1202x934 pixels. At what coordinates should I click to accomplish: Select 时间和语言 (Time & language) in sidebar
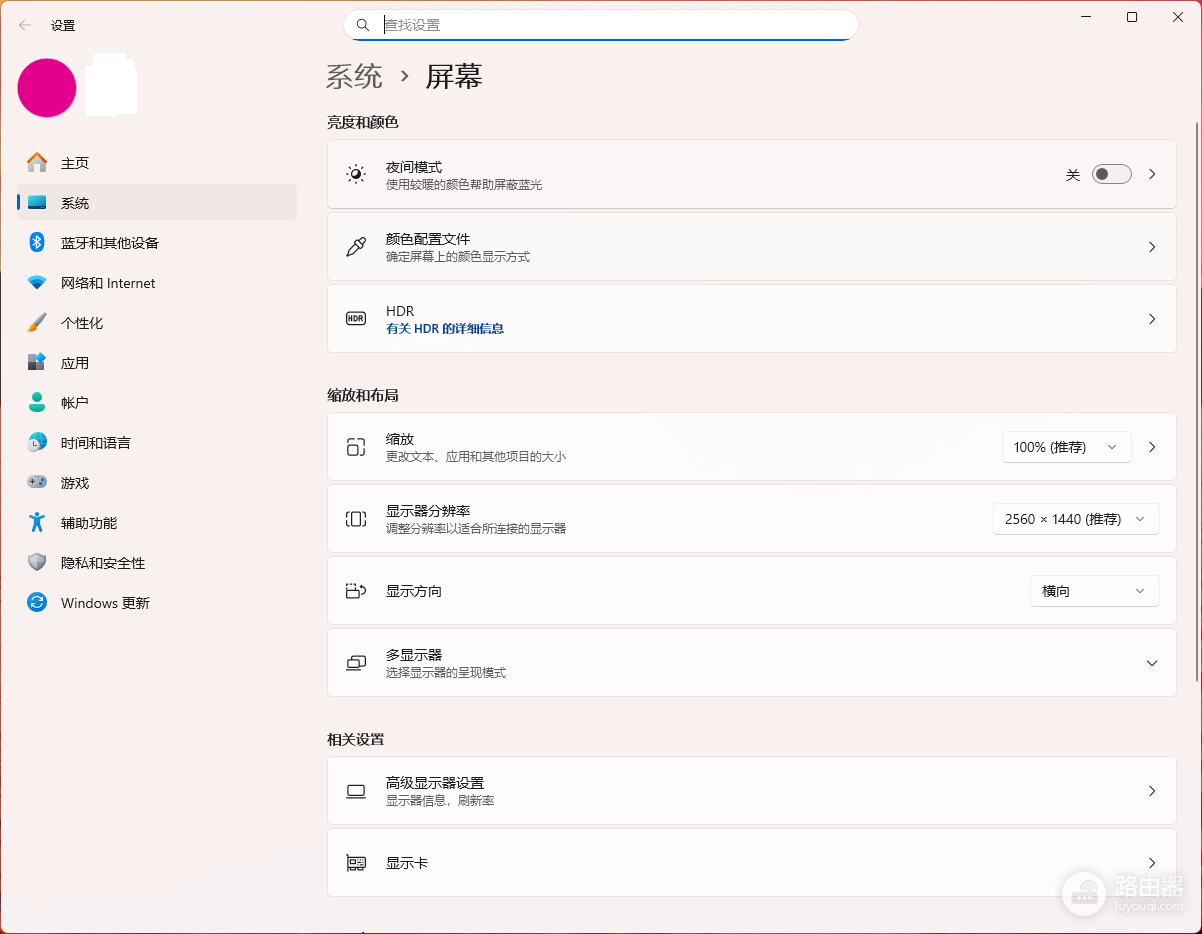pos(157,442)
